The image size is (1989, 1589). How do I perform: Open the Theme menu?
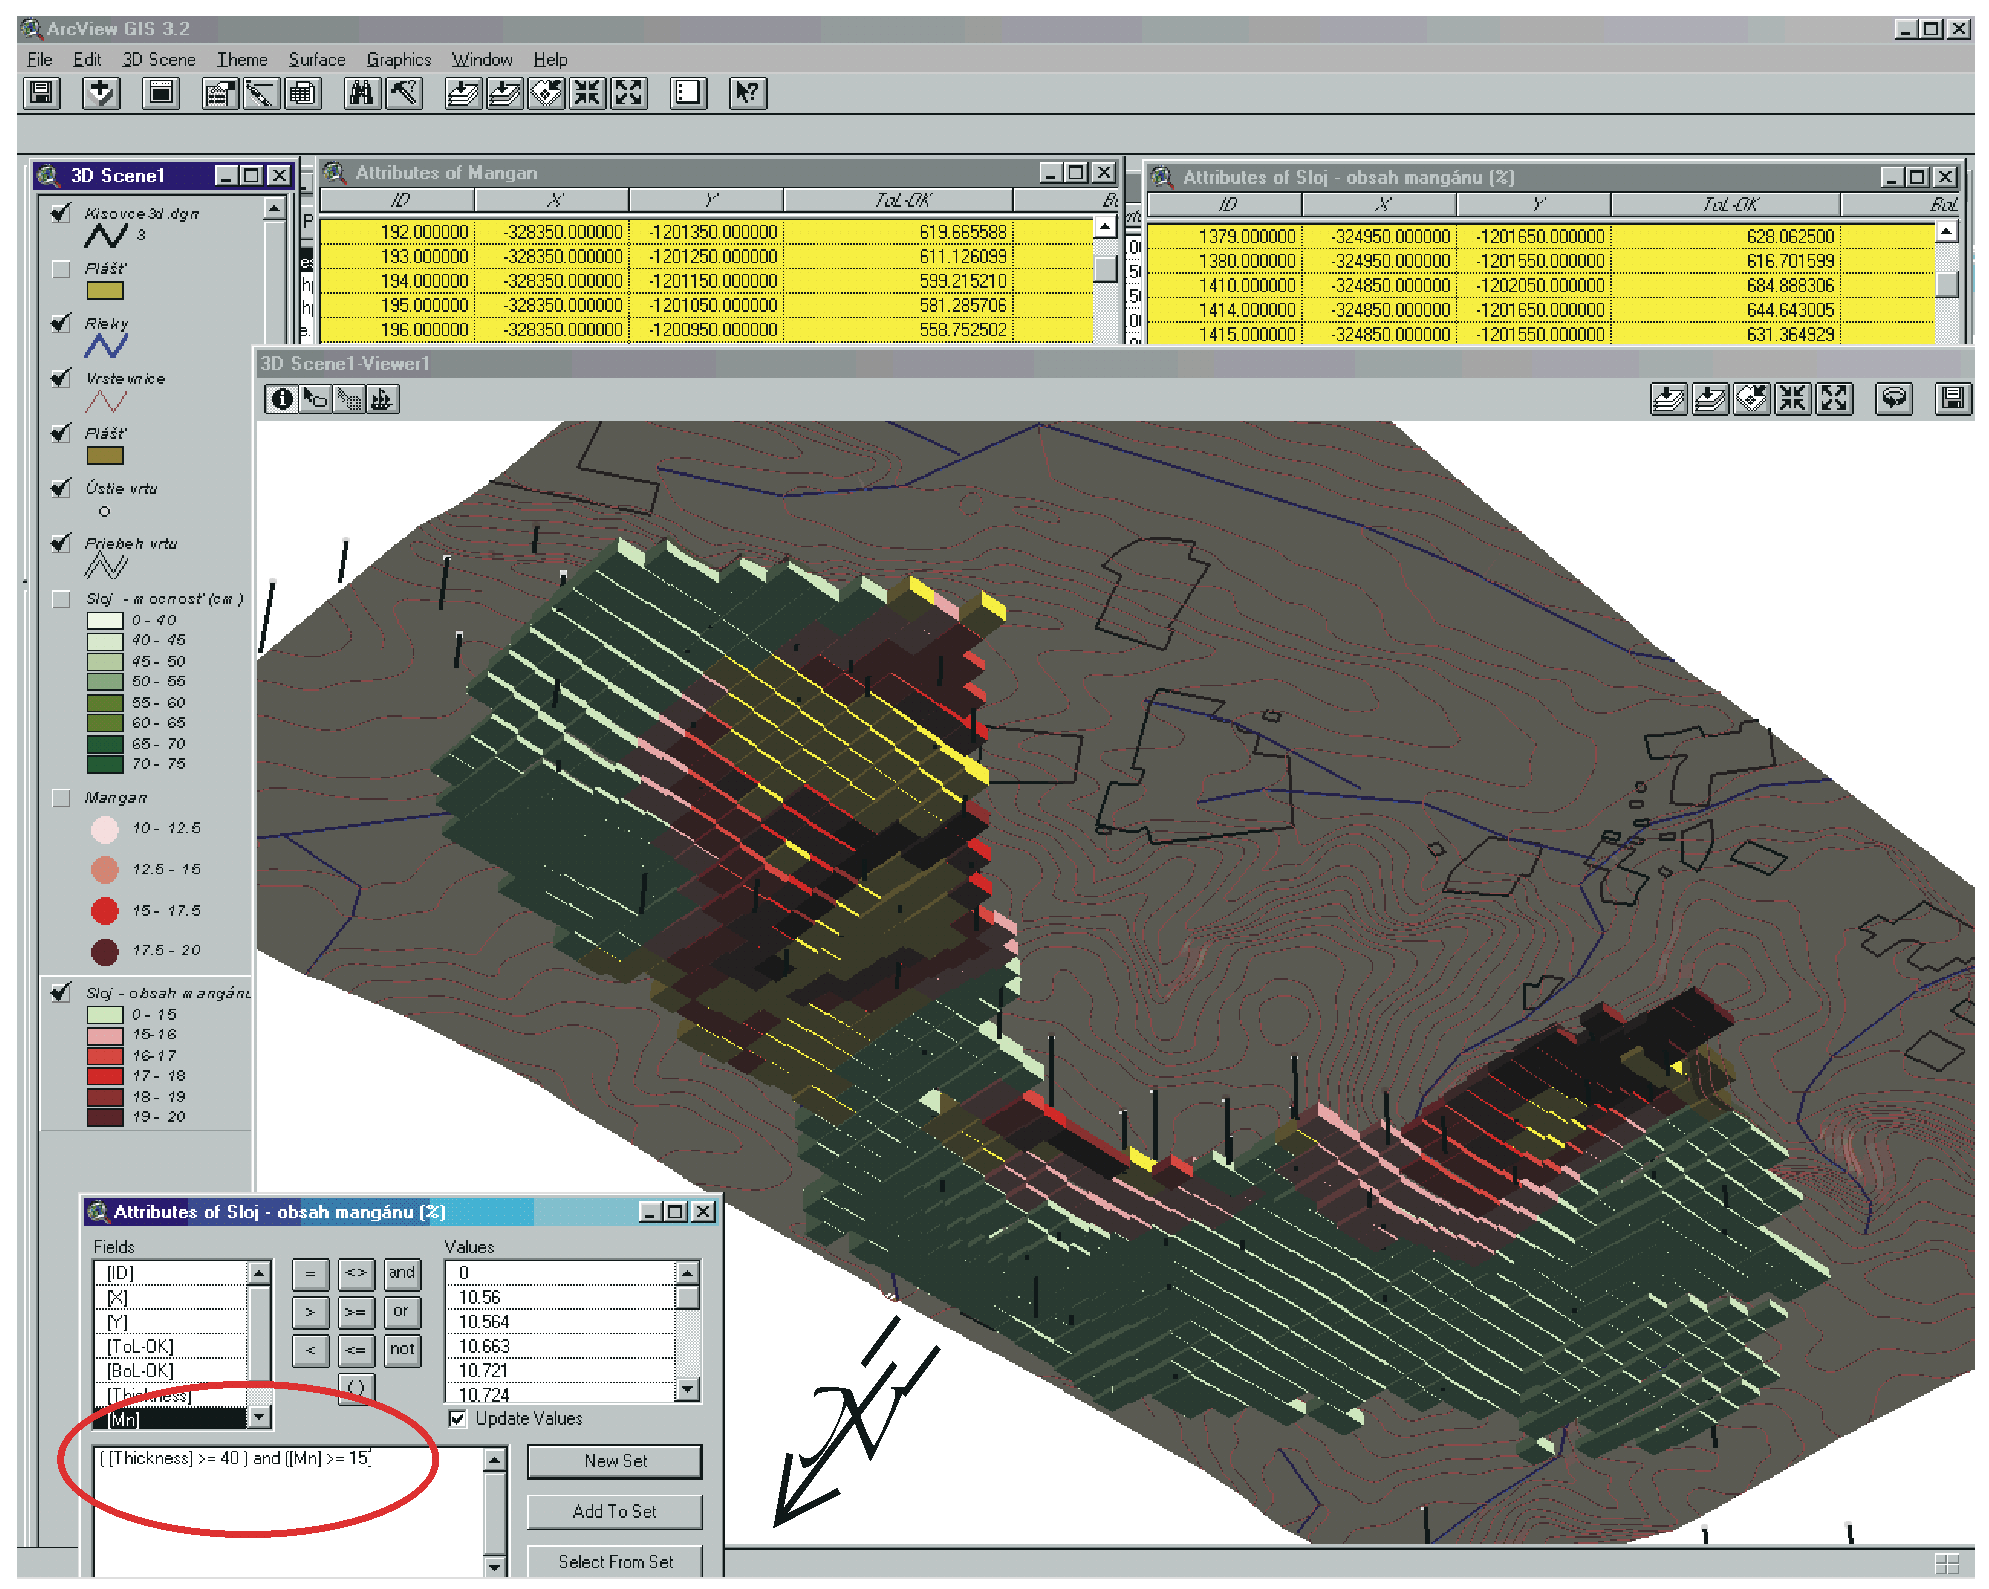tap(242, 60)
